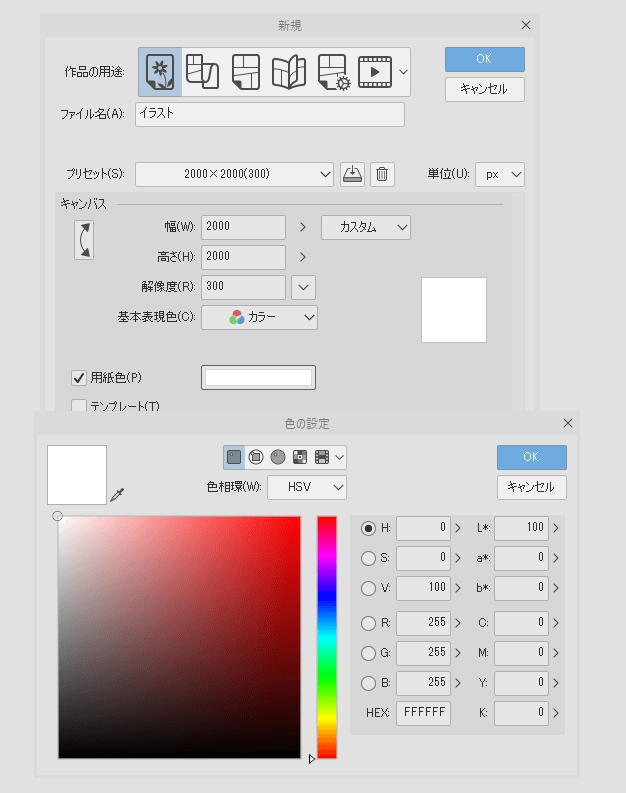The image size is (626, 793).
Task: Open slider arrow next to V field
Action: pos(458,588)
